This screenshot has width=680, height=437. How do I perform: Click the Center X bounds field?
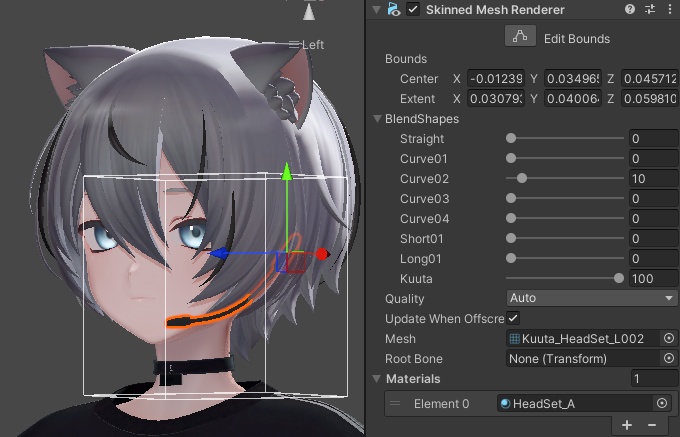(x=496, y=78)
